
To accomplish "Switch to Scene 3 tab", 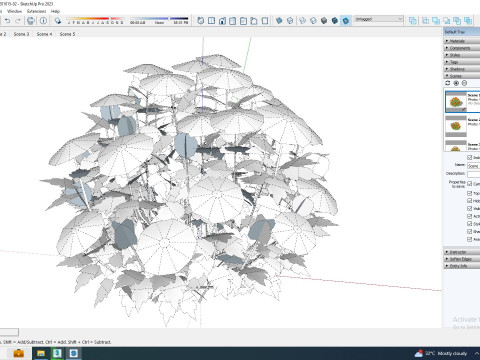I will coord(21,34).
